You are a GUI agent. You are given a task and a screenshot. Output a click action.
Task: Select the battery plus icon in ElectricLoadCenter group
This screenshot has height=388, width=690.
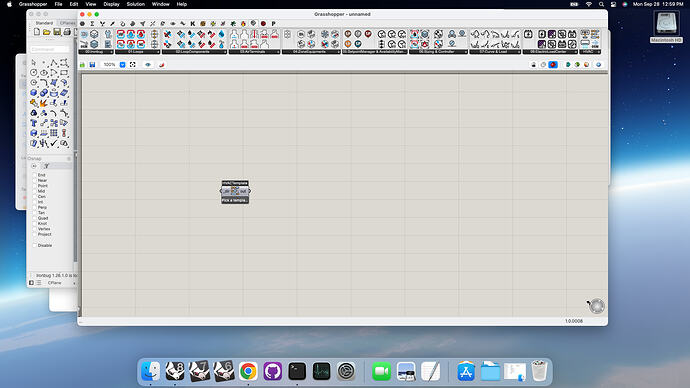tap(528, 34)
